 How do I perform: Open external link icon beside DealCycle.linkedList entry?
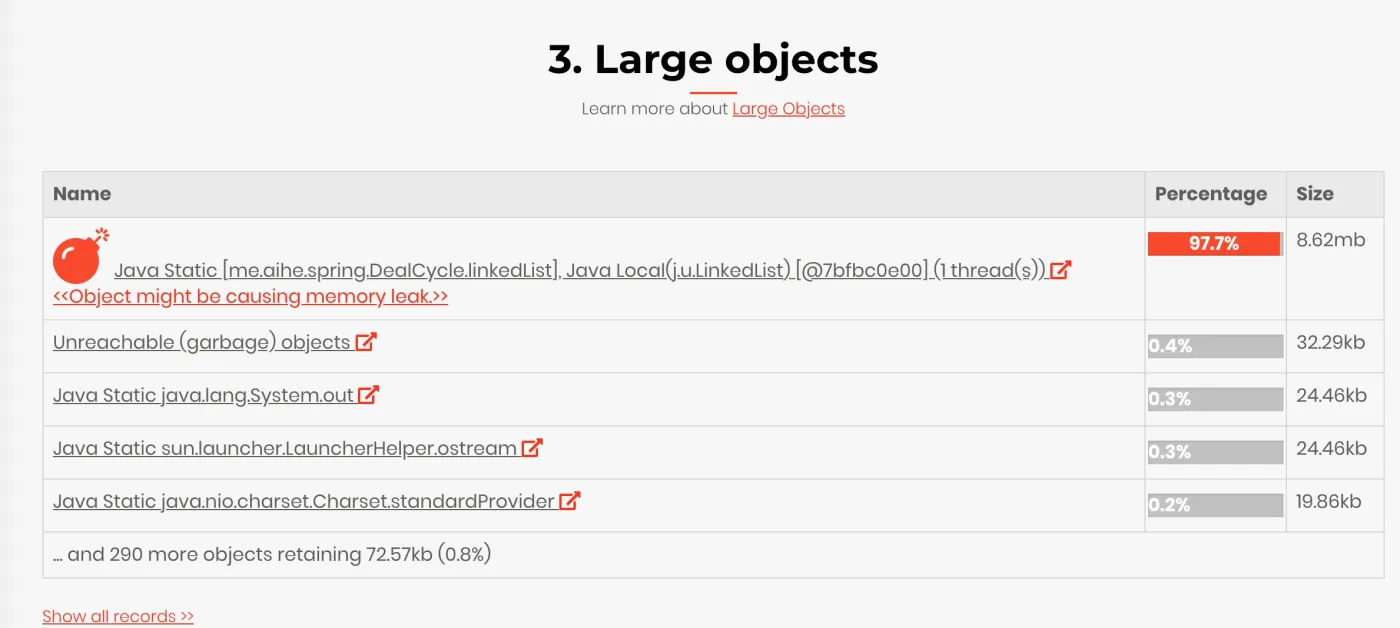(1060, 269)
